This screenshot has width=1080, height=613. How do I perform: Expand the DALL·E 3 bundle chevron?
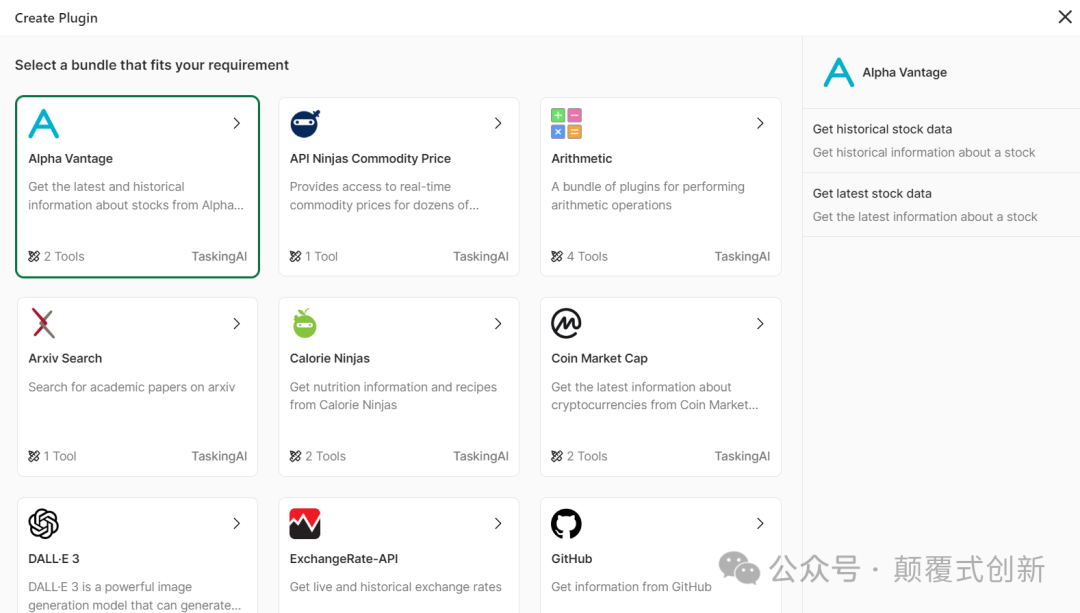click(x=237, y=523)
